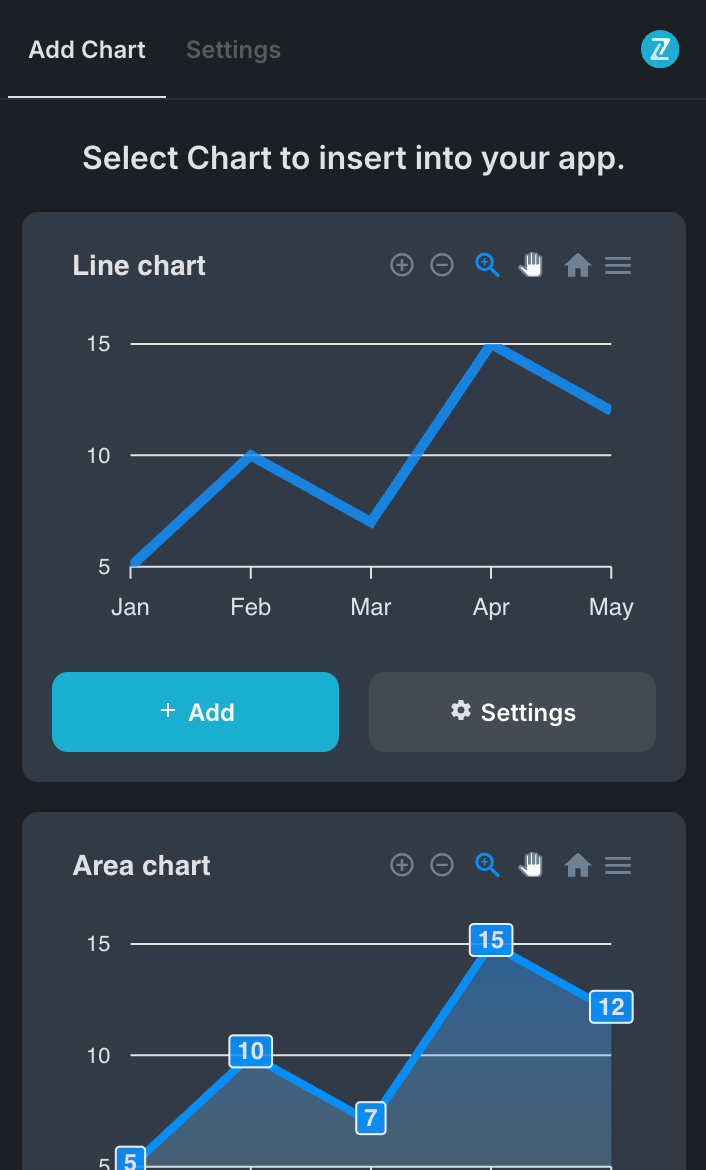Zoom in on the Area chart
This screenshot has height=1170, width=706.
point(401,865)
